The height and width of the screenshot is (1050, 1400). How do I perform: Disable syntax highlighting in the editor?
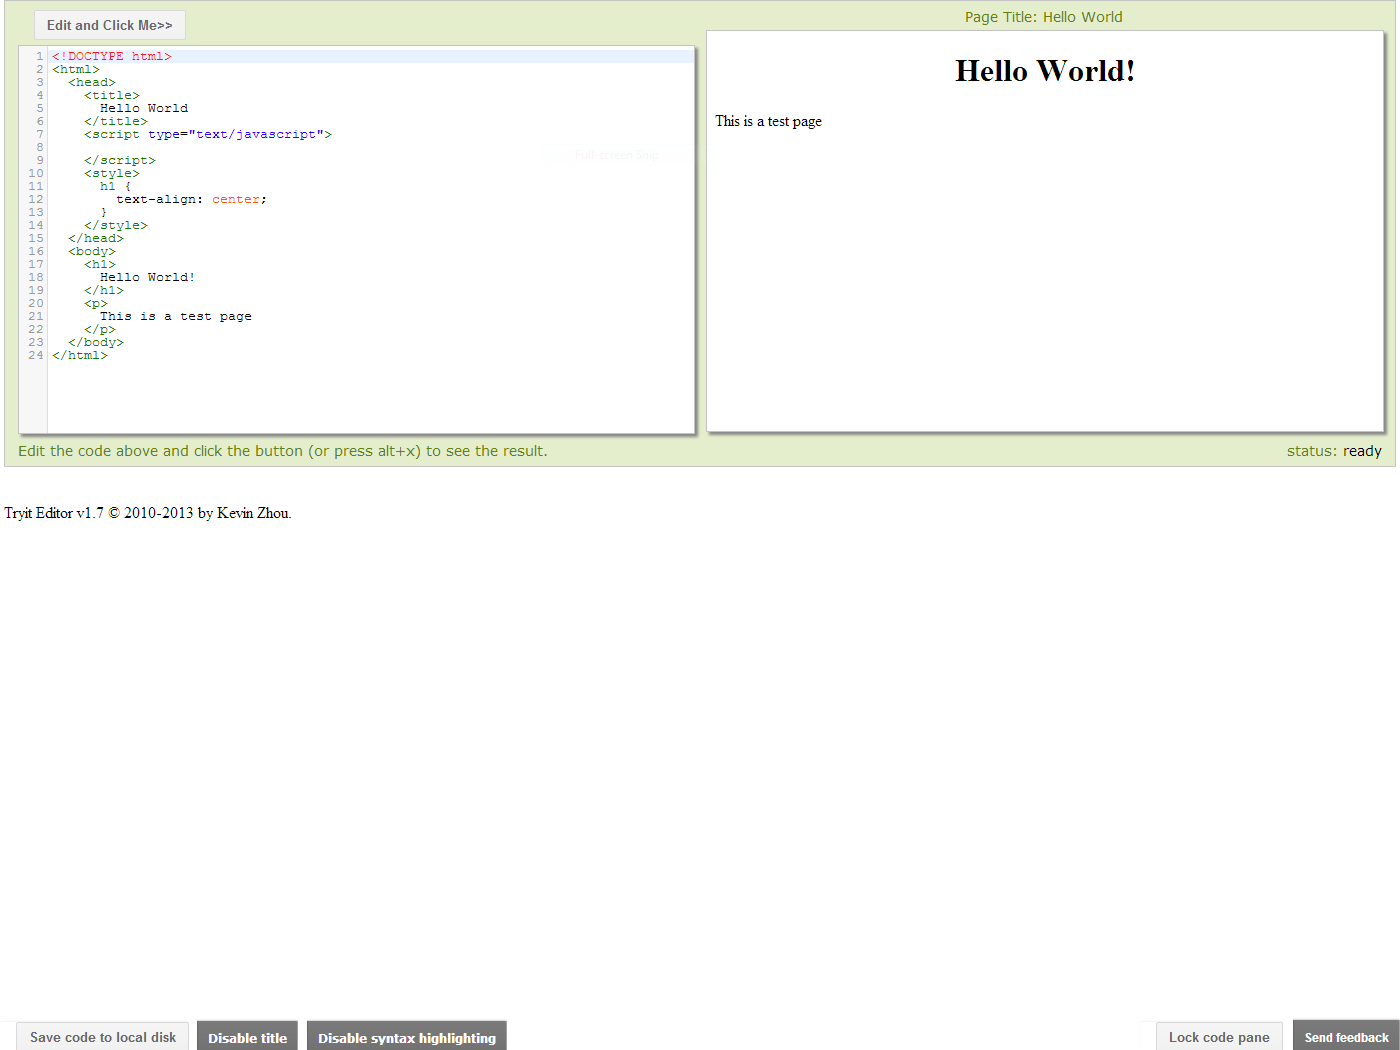point(406,1037)
